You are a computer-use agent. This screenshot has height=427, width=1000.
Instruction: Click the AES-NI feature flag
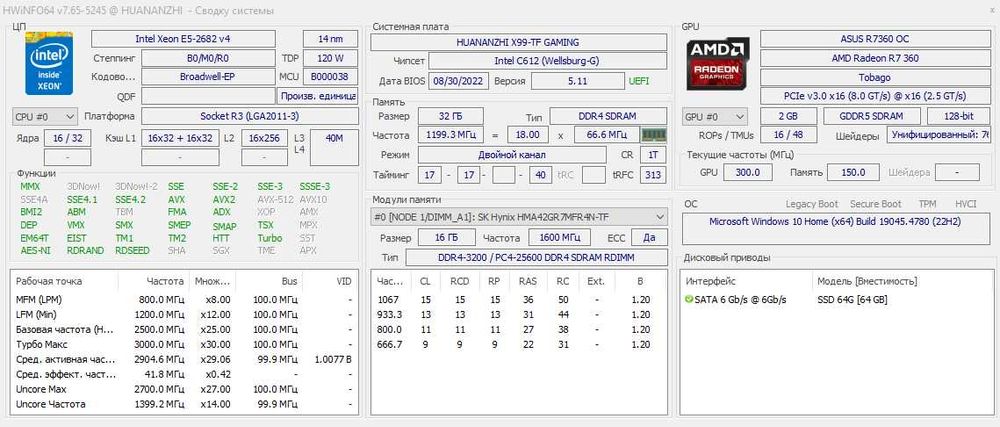(35, 251)
